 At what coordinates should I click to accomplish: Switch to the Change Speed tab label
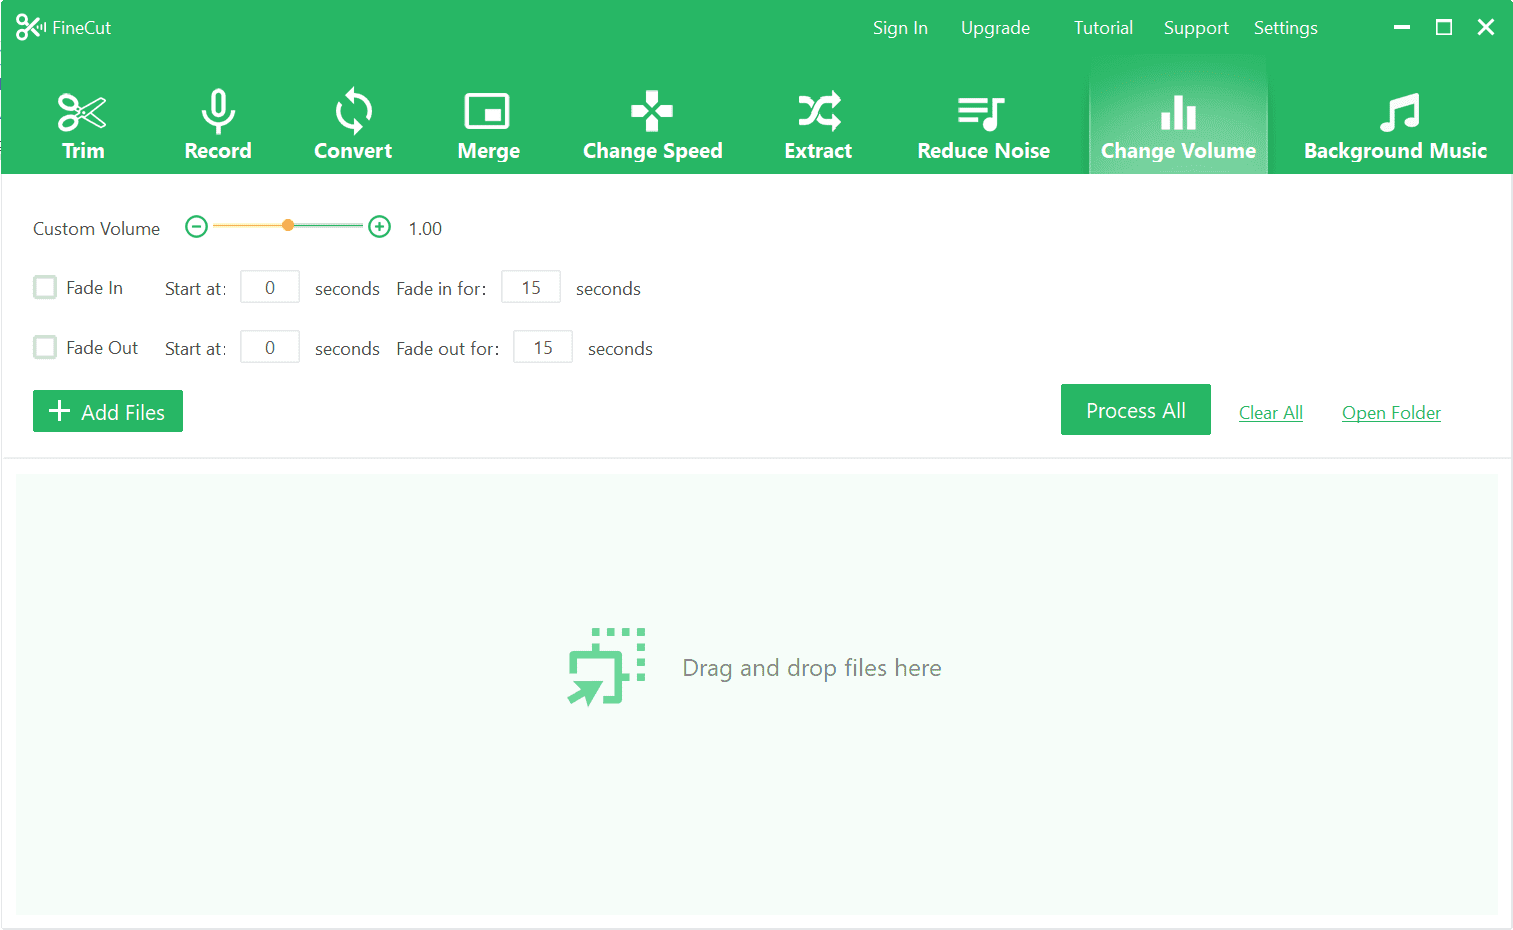pos(653,151)
